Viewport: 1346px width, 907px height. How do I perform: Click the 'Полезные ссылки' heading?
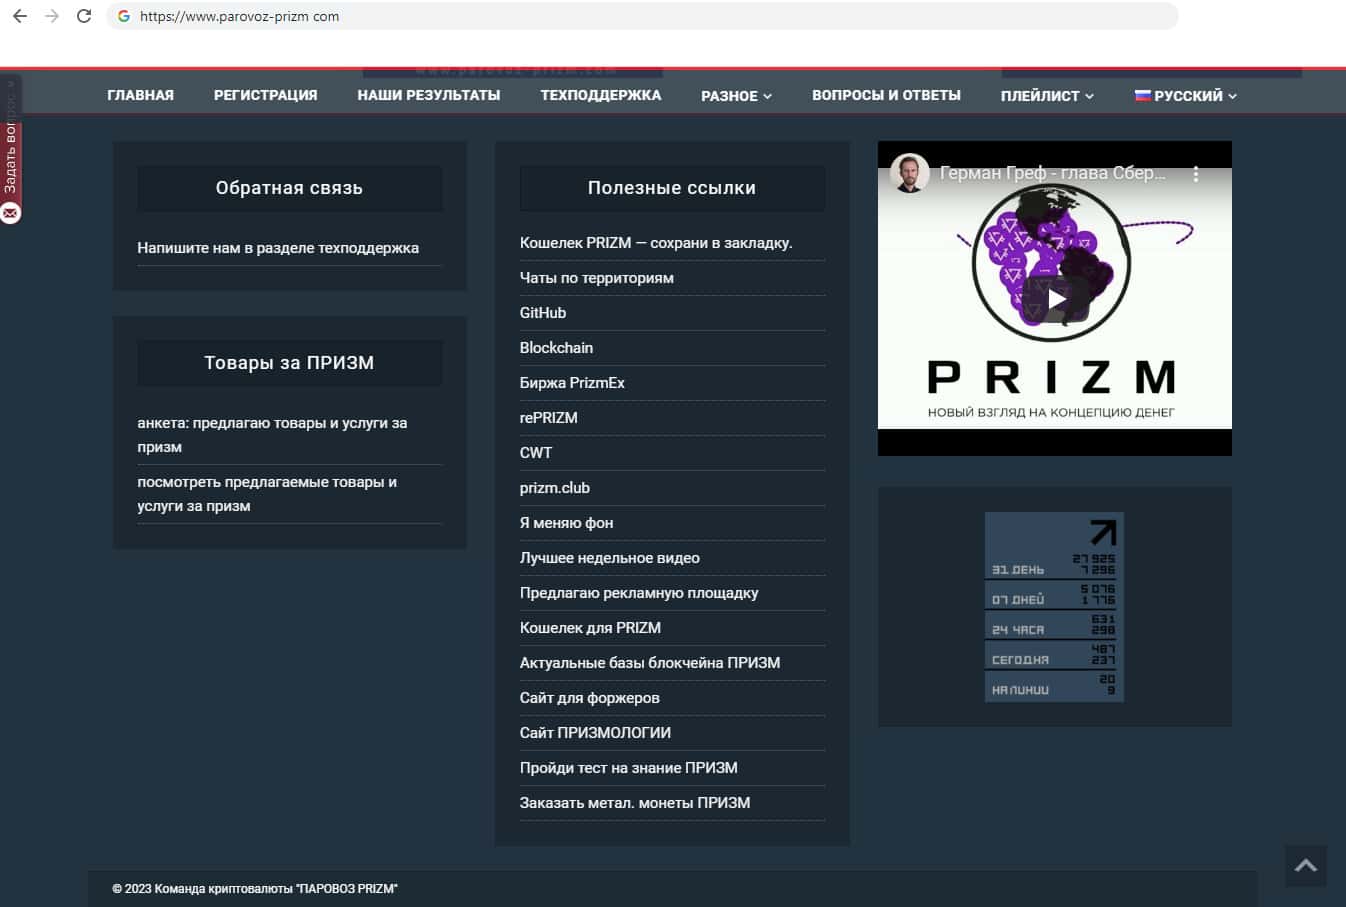coord(672,188)
